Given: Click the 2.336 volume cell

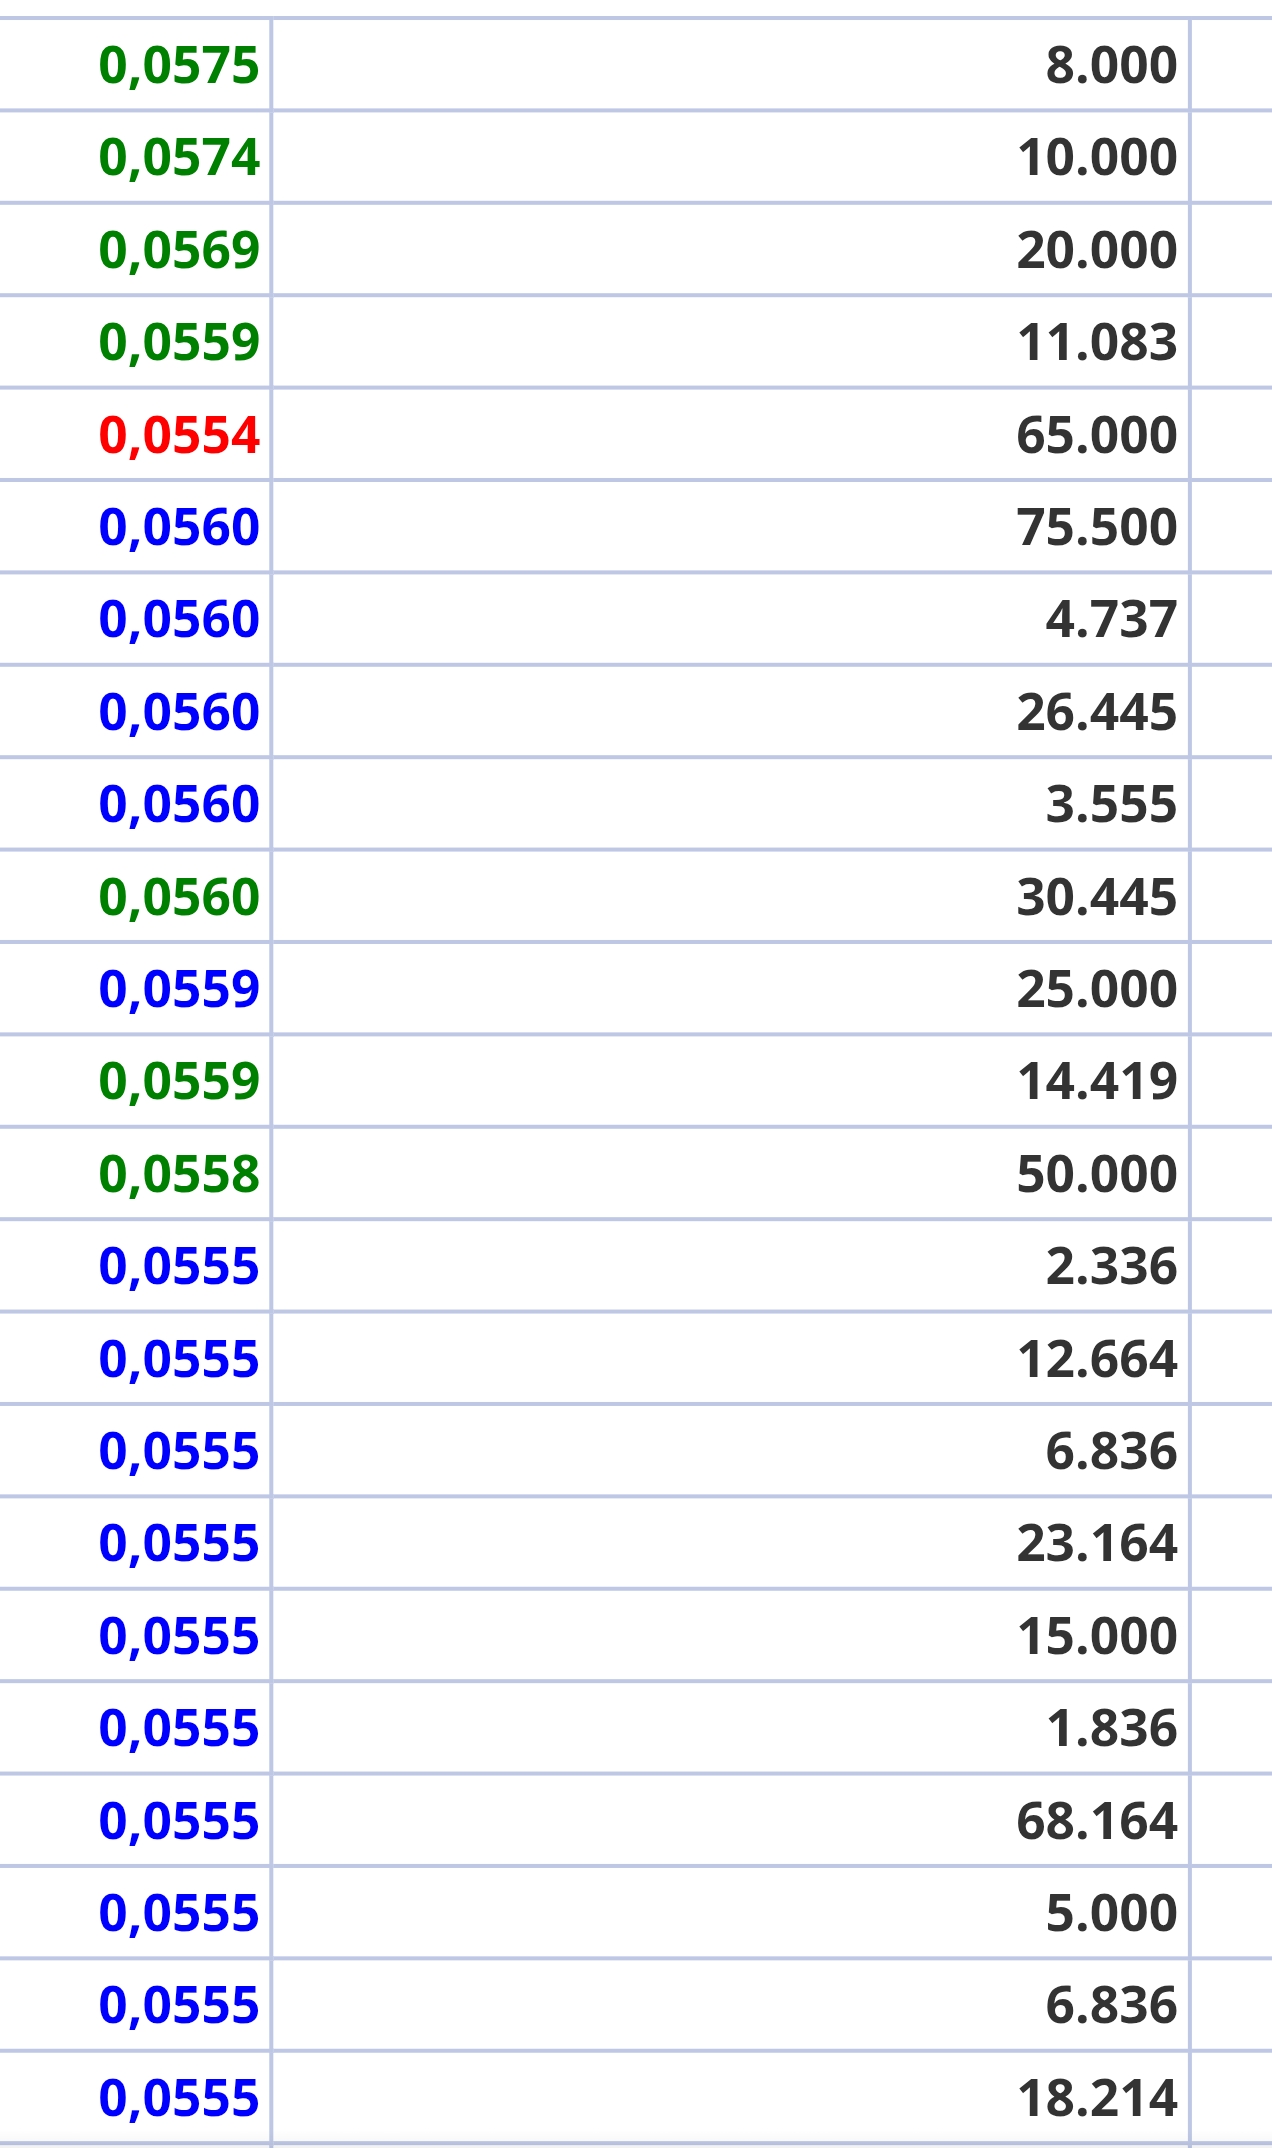Looking at the screenshot, I should click(1110, 1267).
